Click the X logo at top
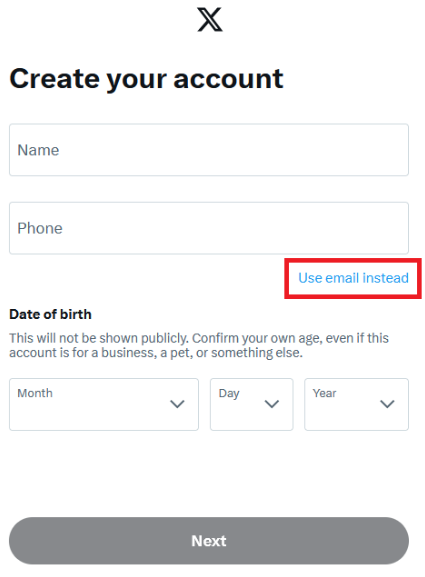Image resolution: width=425 pixels, height=577 pixels. 210,20
